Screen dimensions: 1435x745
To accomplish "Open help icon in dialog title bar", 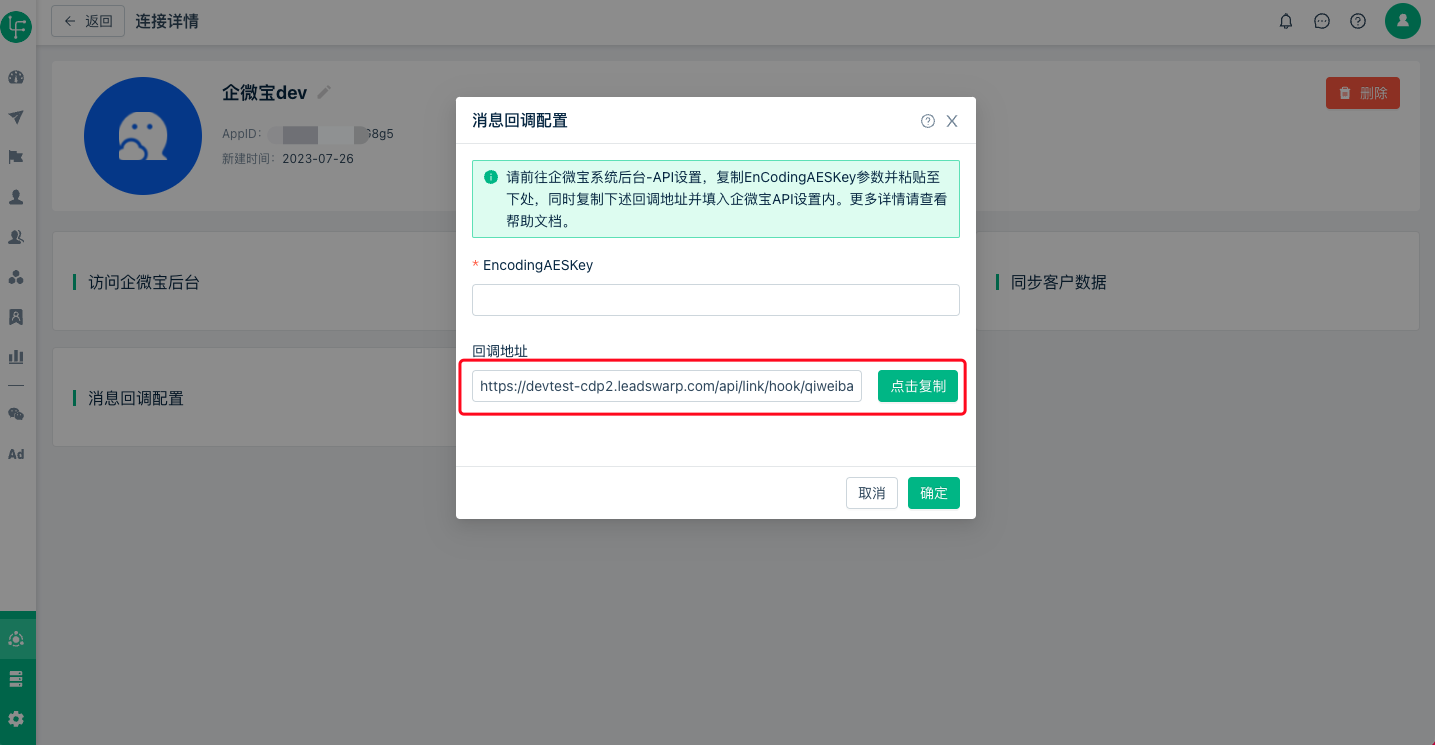I will tap(927, 120).
